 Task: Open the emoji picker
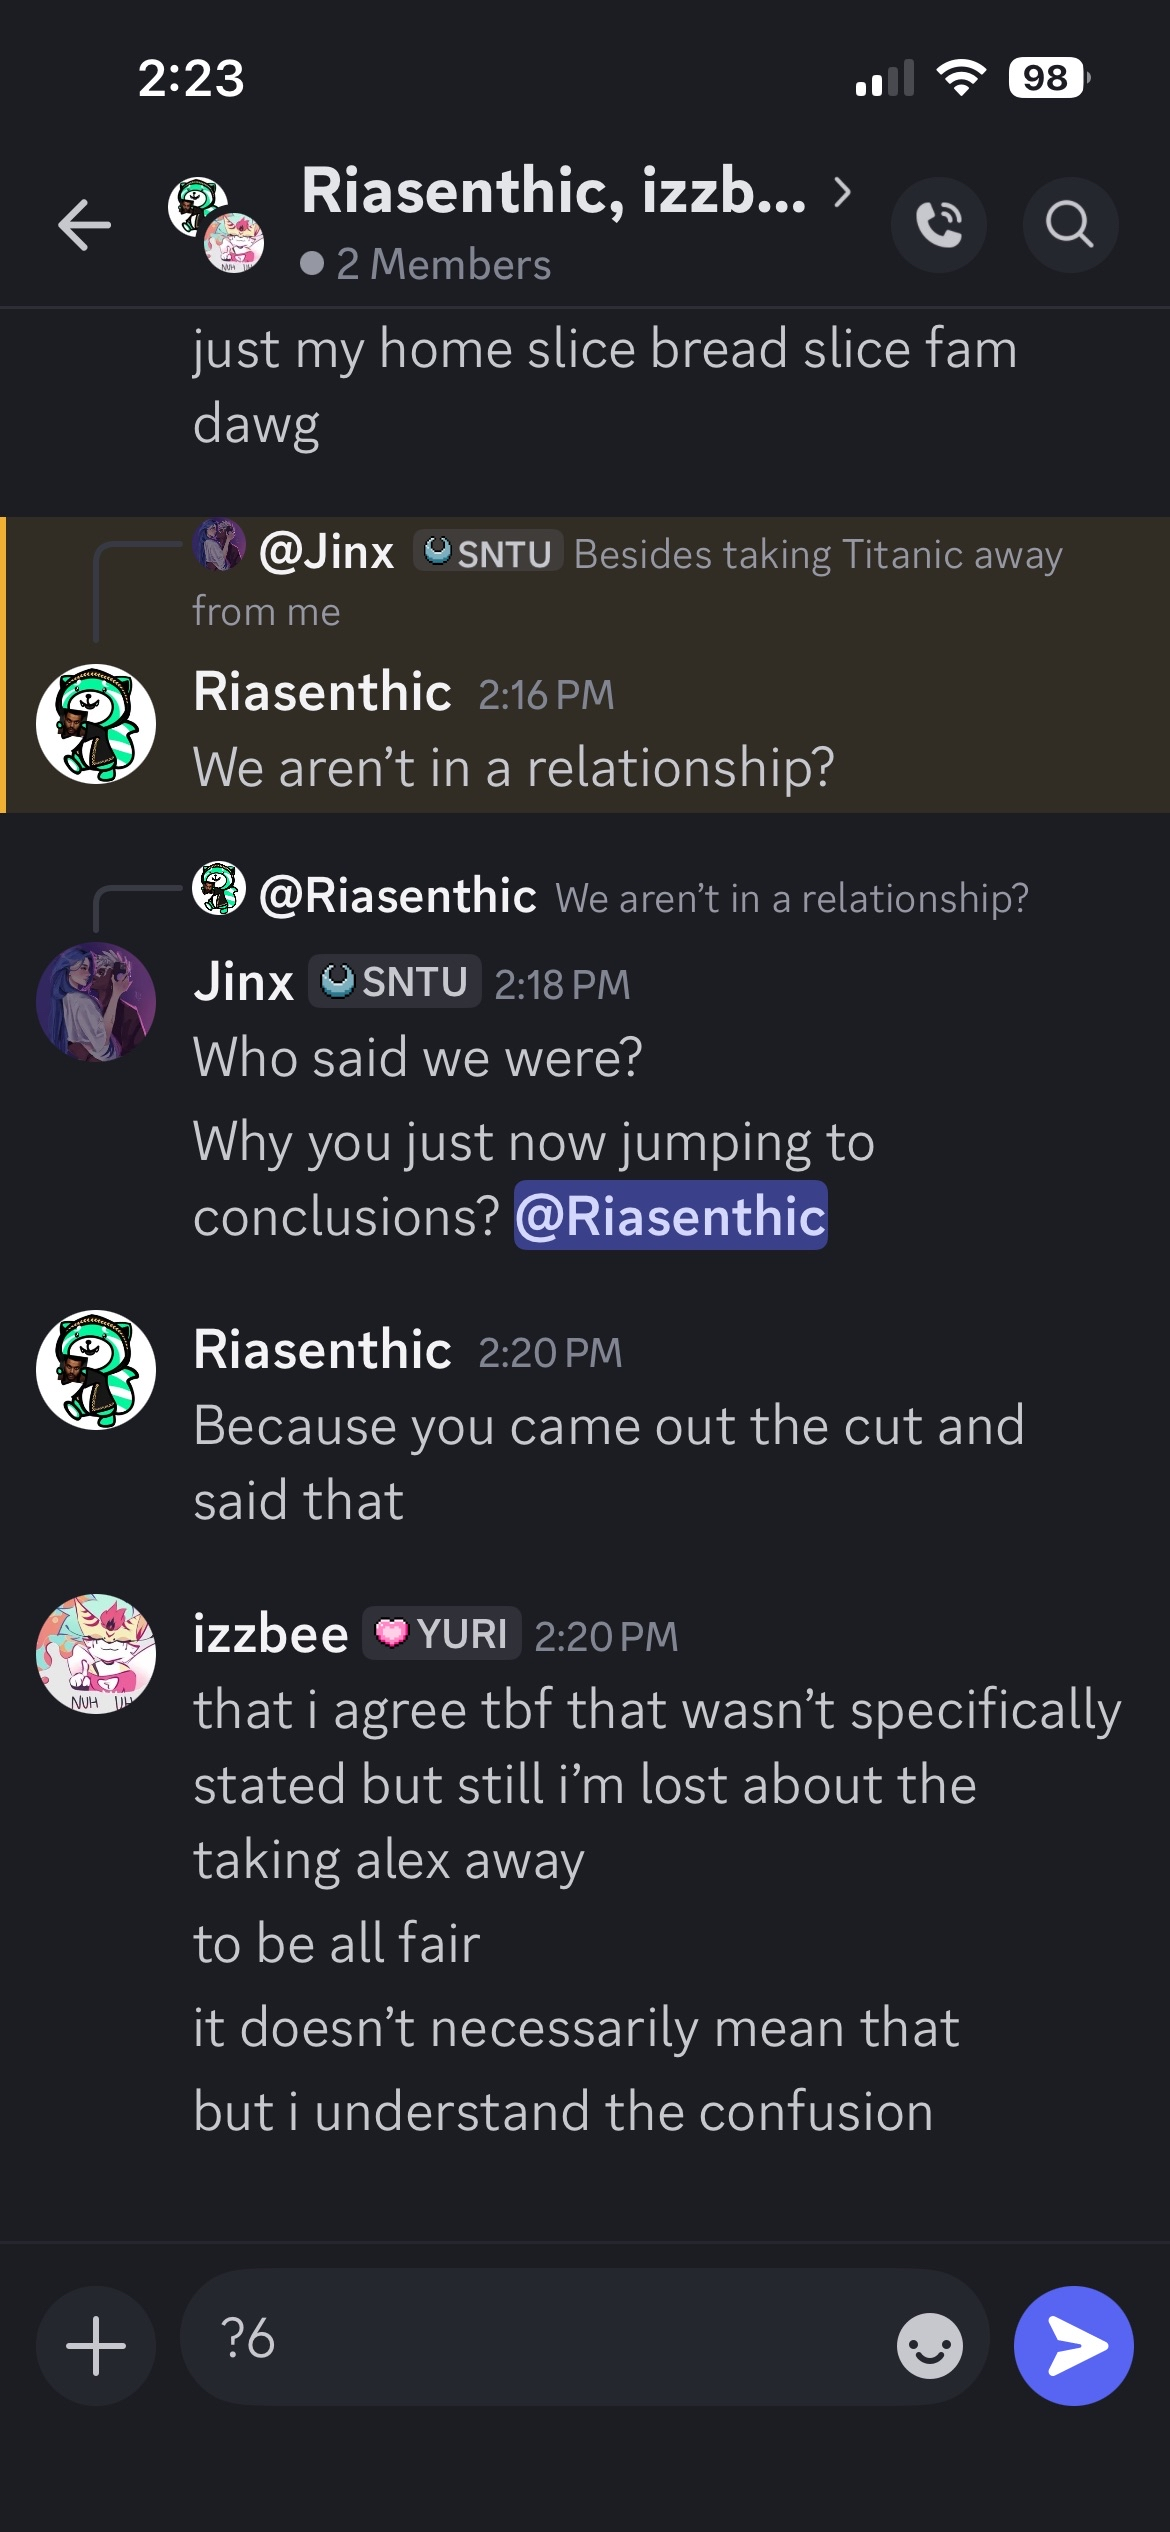tap(929, 2345)
